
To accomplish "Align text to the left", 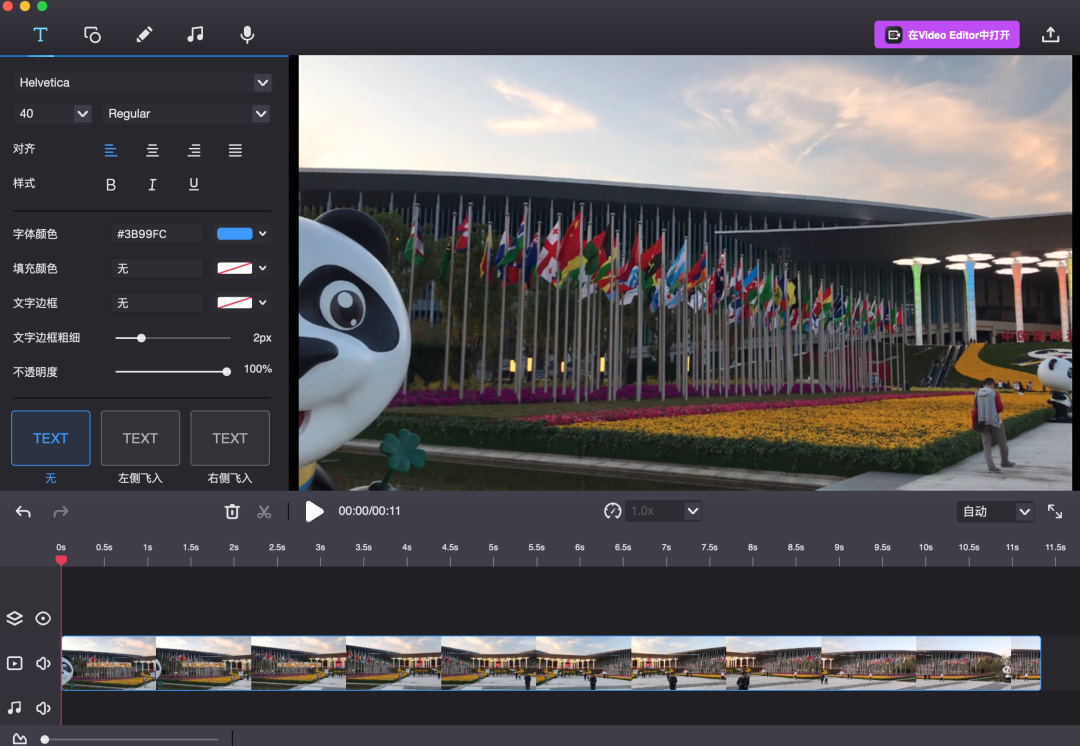I will (111, 150).
